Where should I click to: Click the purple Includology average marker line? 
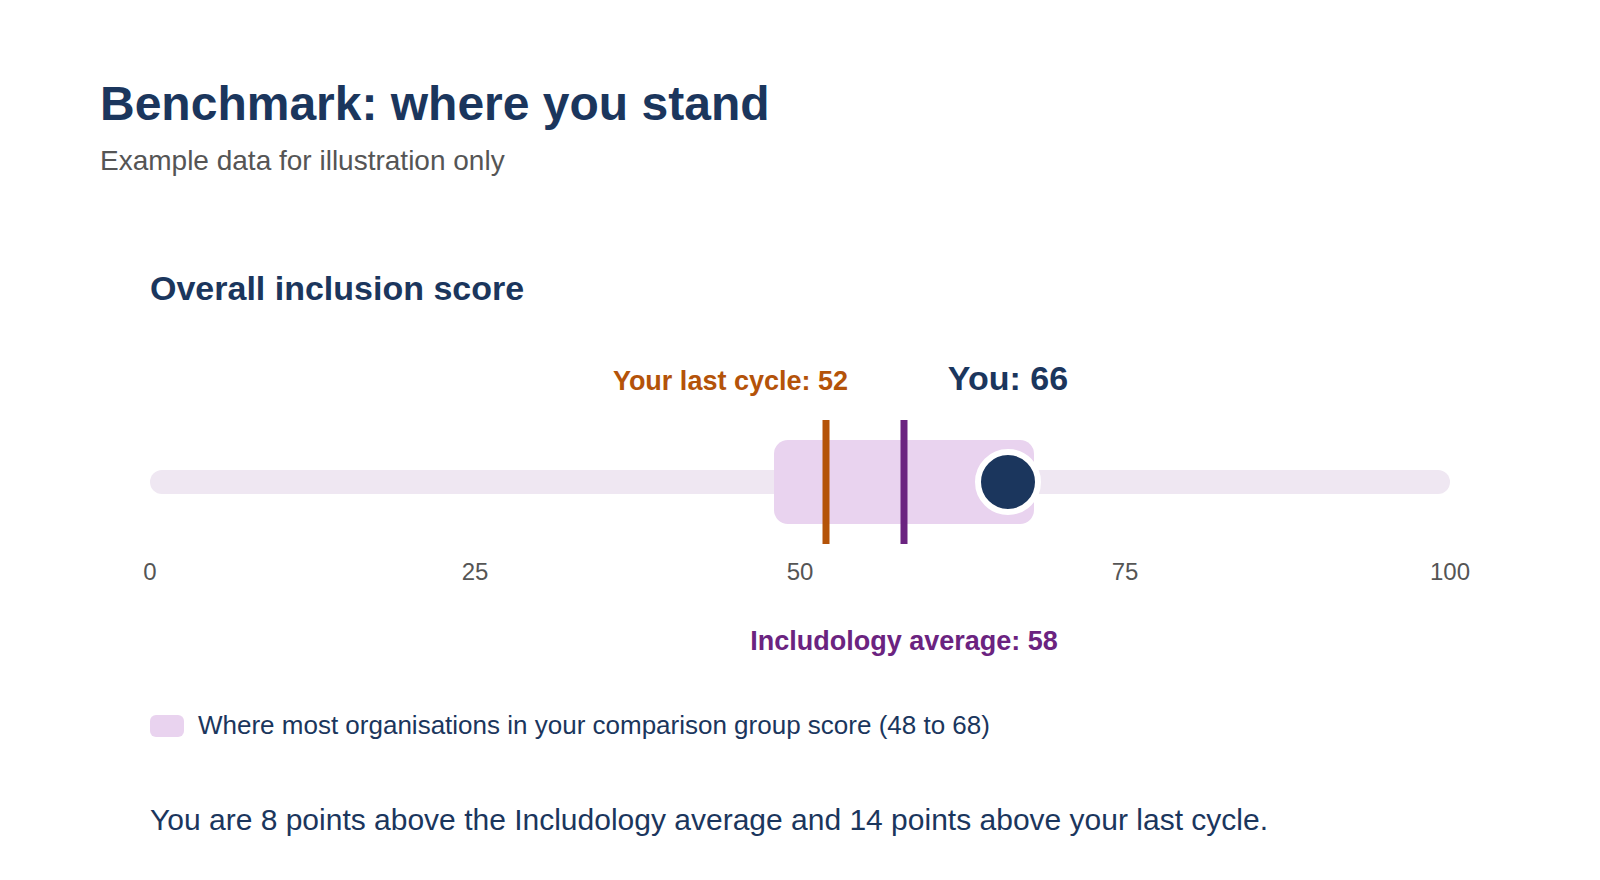click(x=904, y=482)
